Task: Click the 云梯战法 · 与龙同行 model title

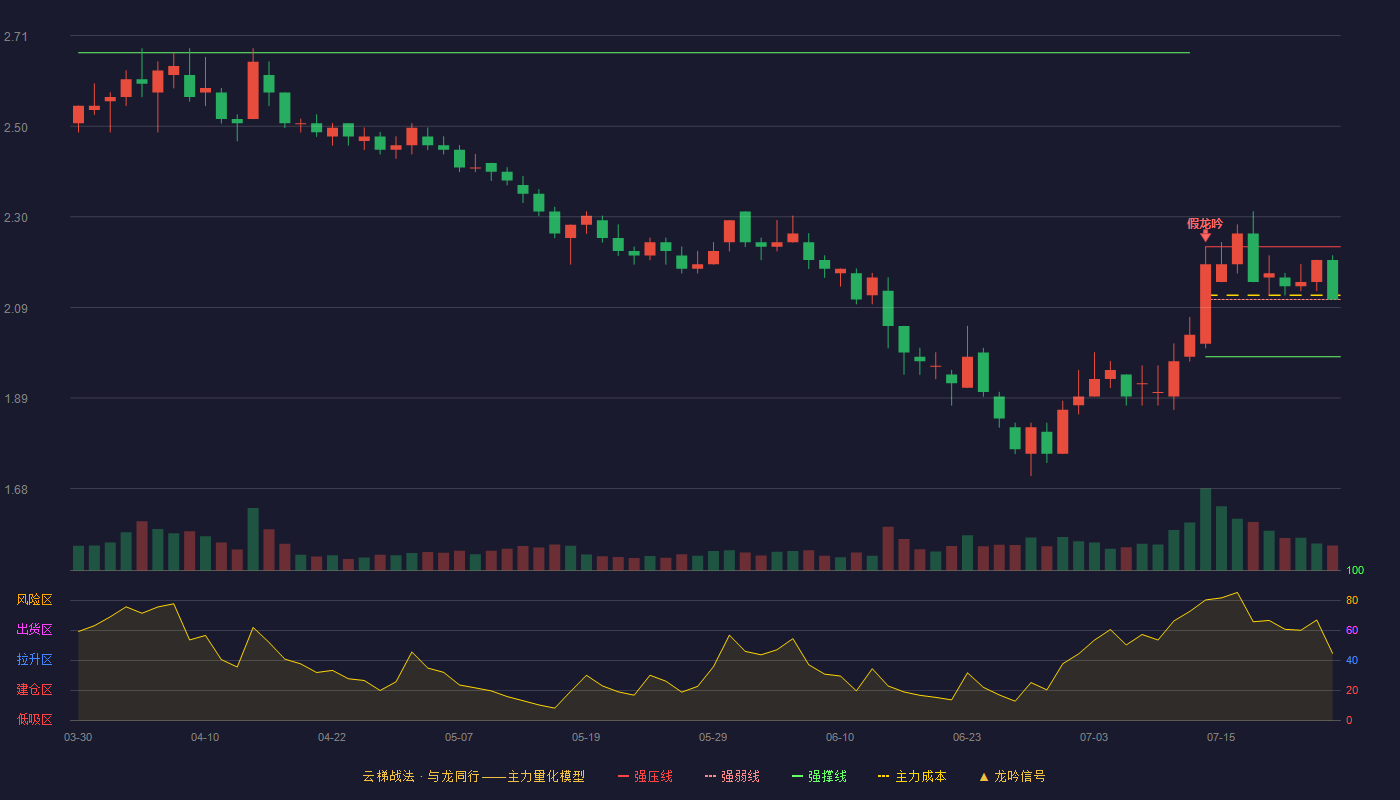Action: coord(474,776)
